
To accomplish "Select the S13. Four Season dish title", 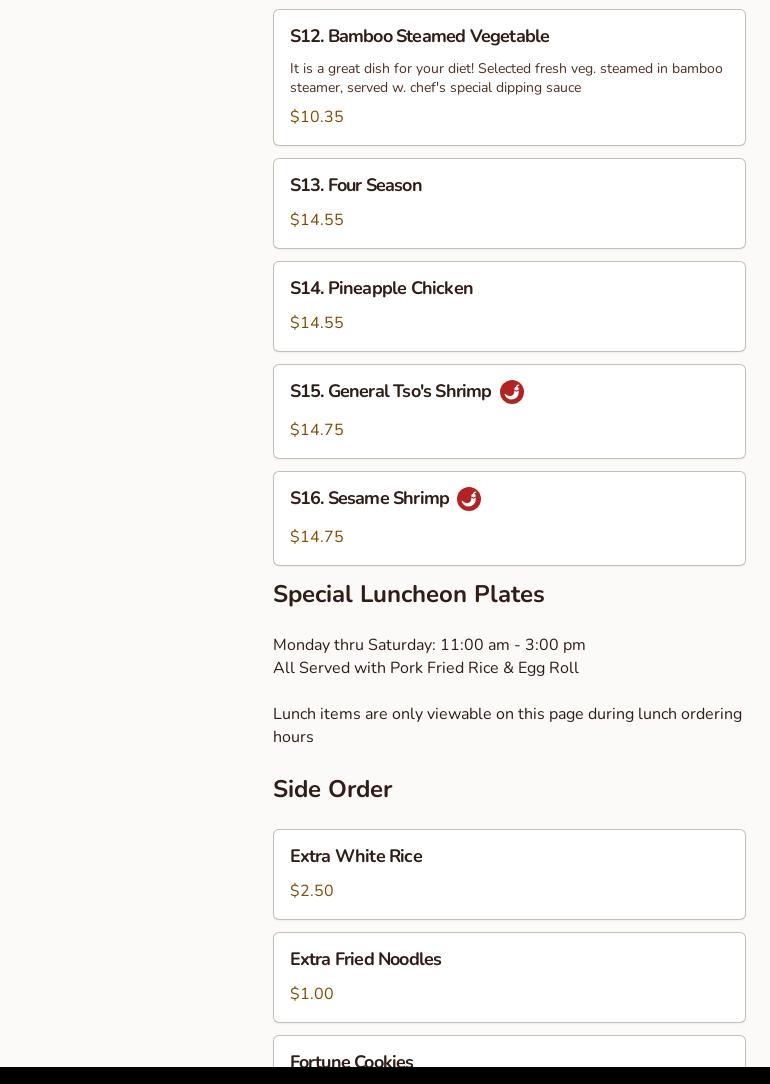I will click(x=356, y=186).
